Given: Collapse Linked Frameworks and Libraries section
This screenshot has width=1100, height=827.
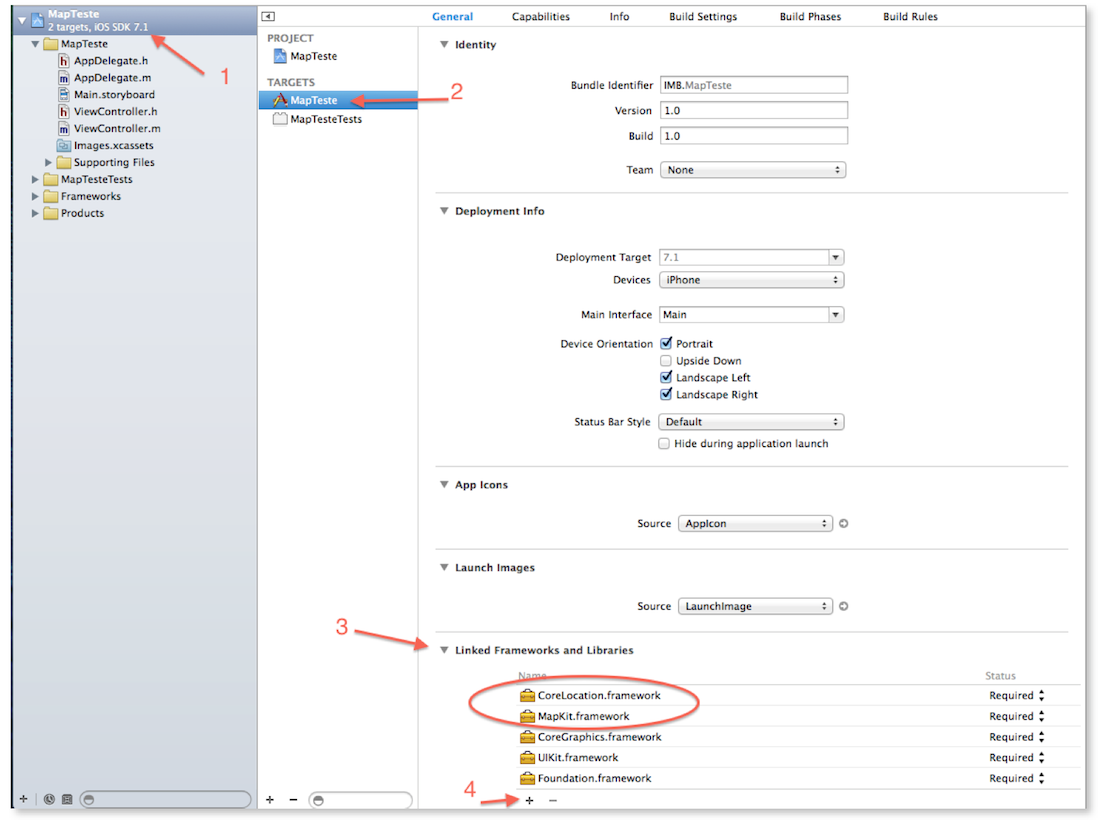Looking at the screenshot, I should point(444,650).
